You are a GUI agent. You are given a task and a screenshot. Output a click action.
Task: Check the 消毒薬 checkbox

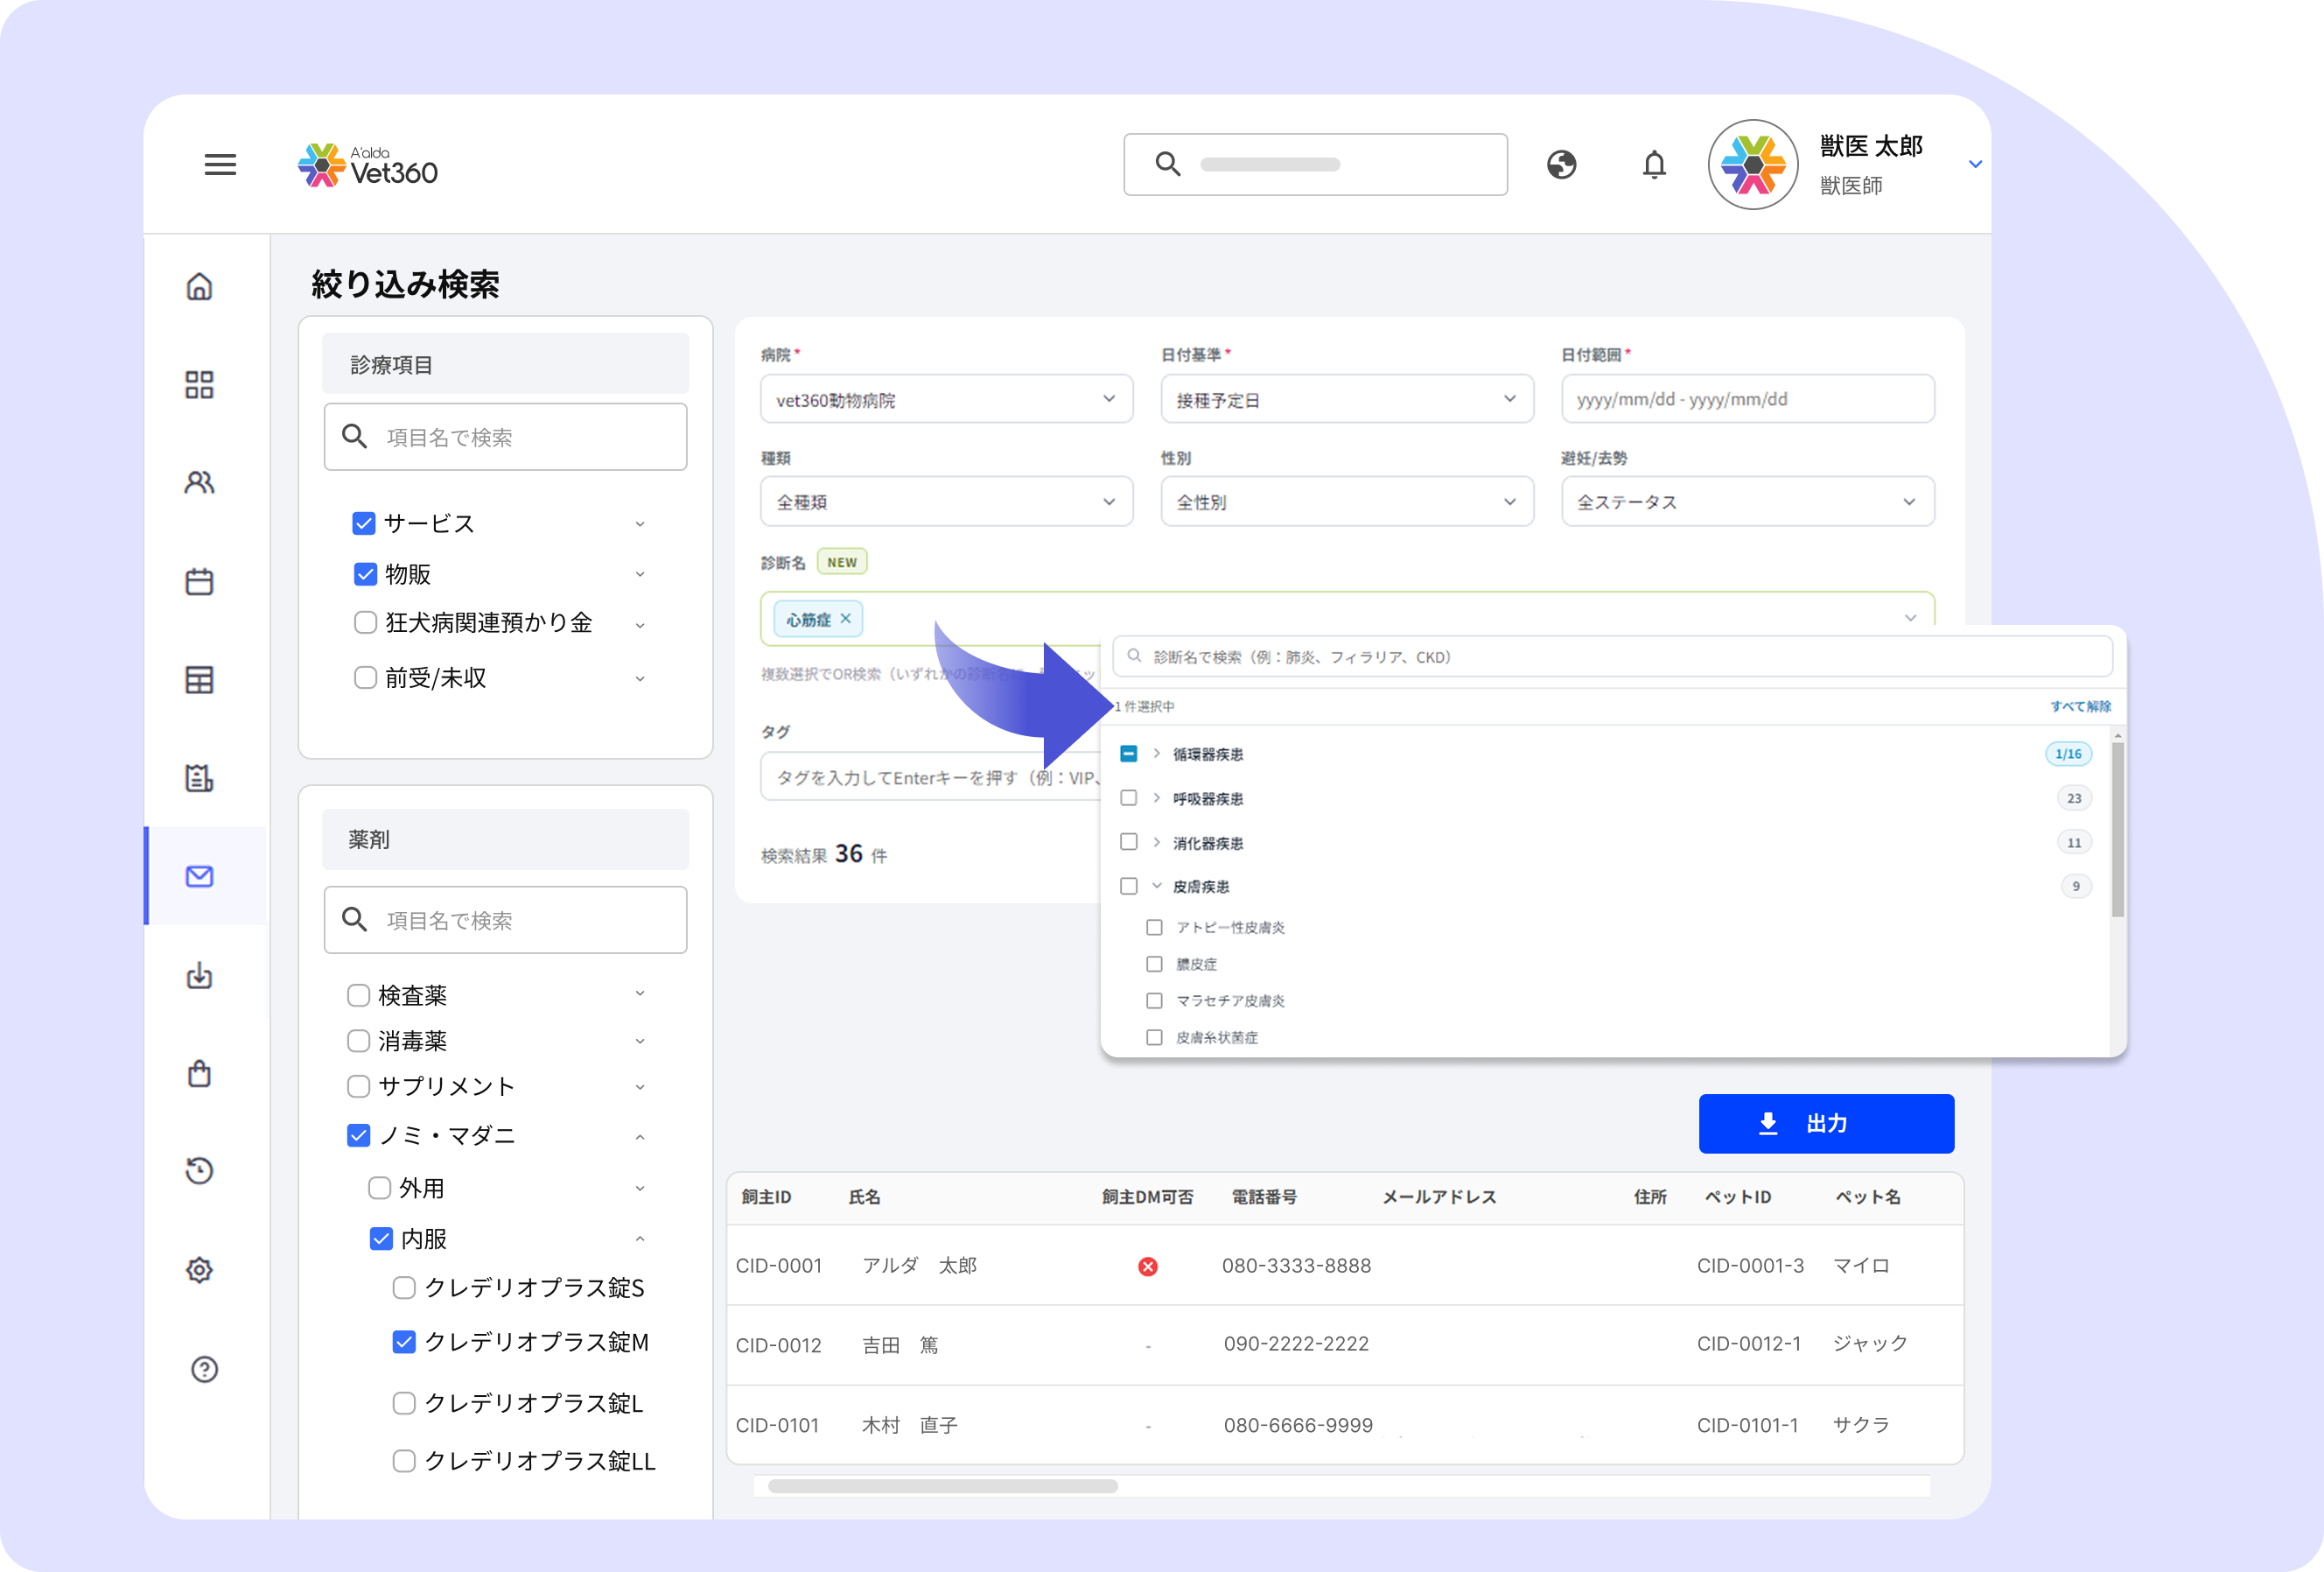[358, 1041]
